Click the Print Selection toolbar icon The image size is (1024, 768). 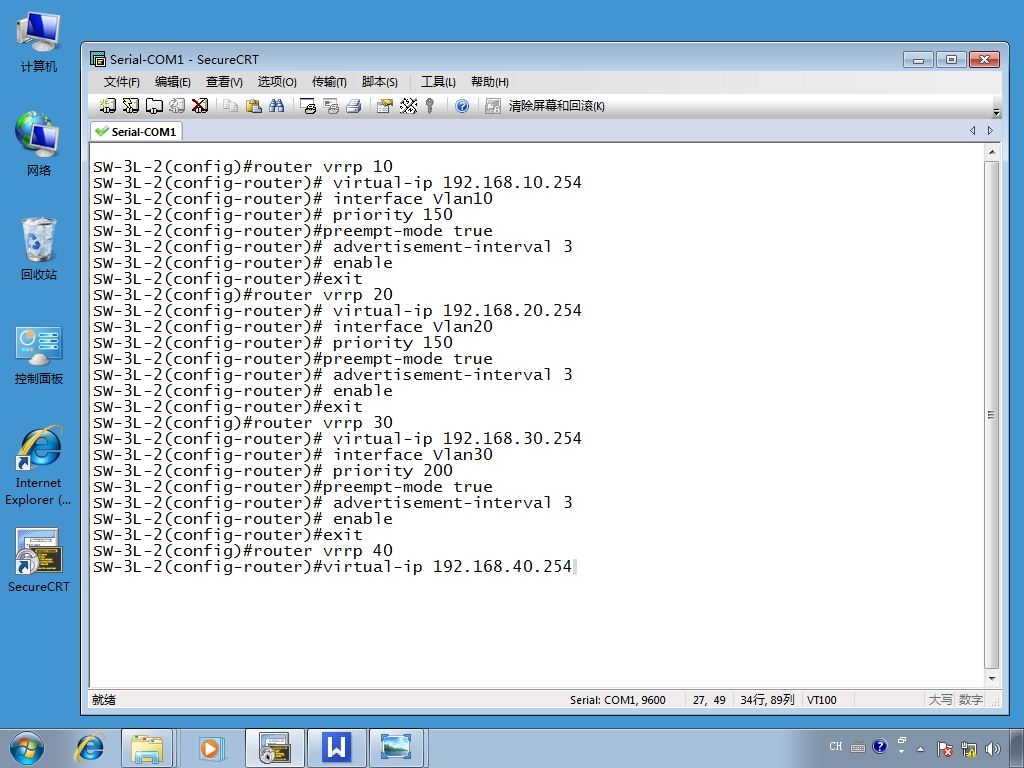[330, 106]
